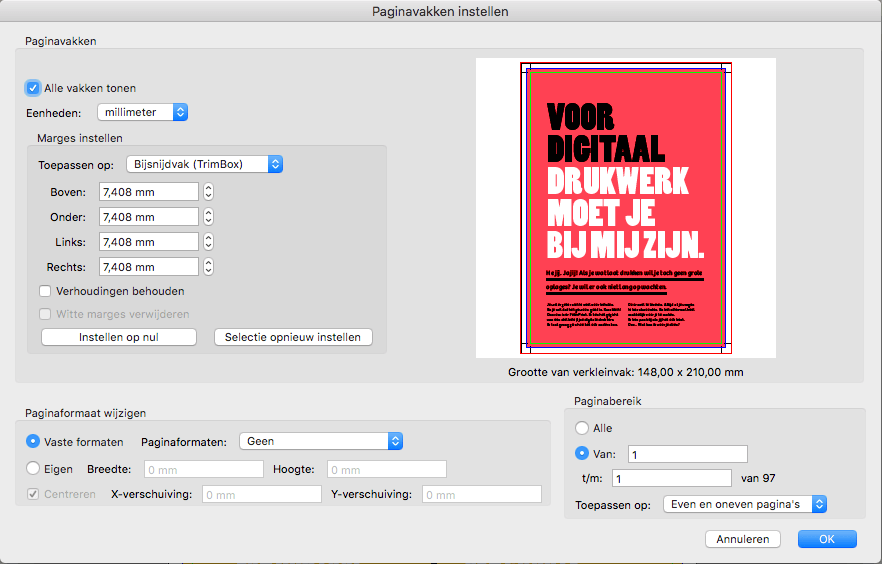Open the Paginaformaten Geen dropdown
The image size is (882, 564).
321,441
